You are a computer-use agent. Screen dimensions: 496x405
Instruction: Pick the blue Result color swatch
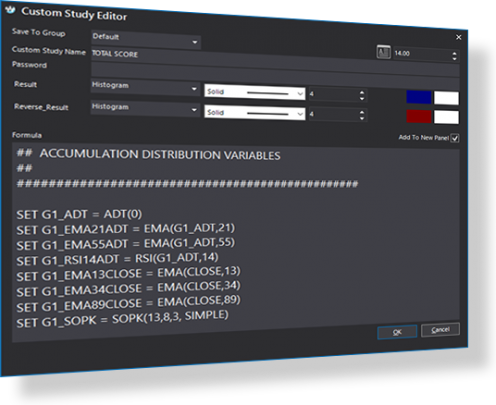point(419,97)
